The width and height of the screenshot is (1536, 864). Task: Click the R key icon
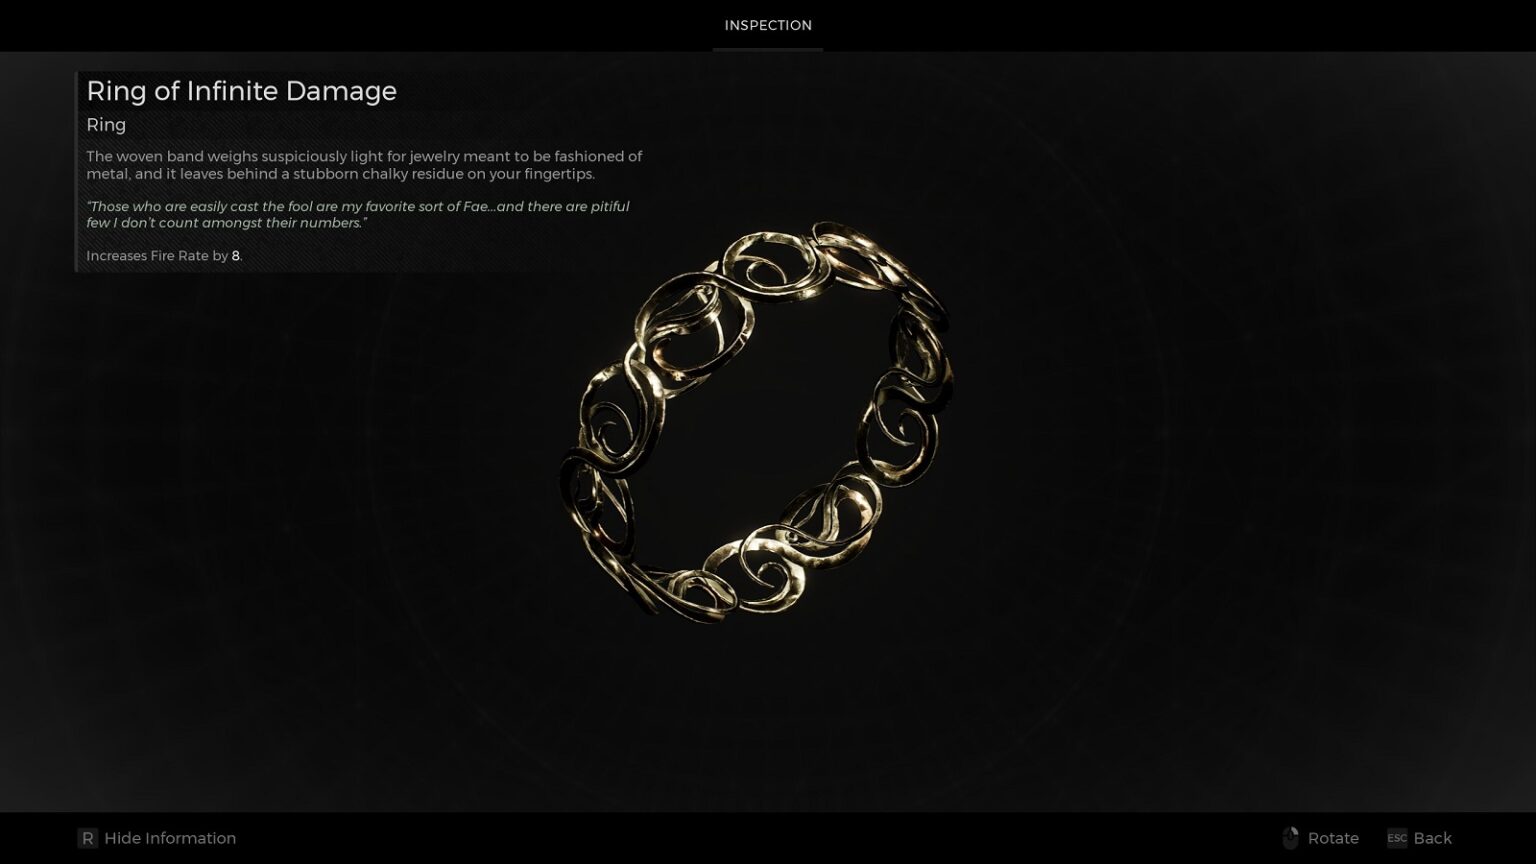88,838
